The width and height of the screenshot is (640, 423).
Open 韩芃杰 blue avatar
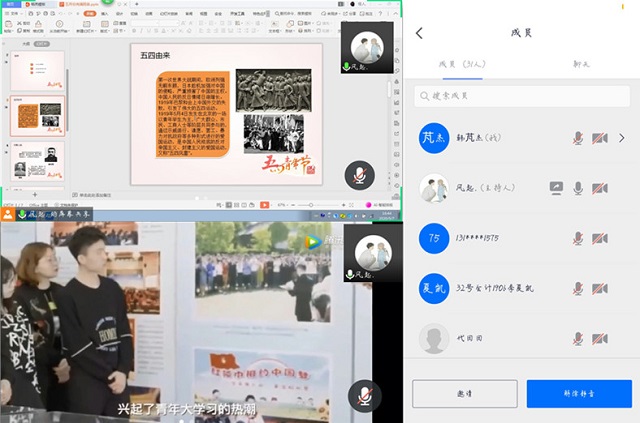click(434, 138)
